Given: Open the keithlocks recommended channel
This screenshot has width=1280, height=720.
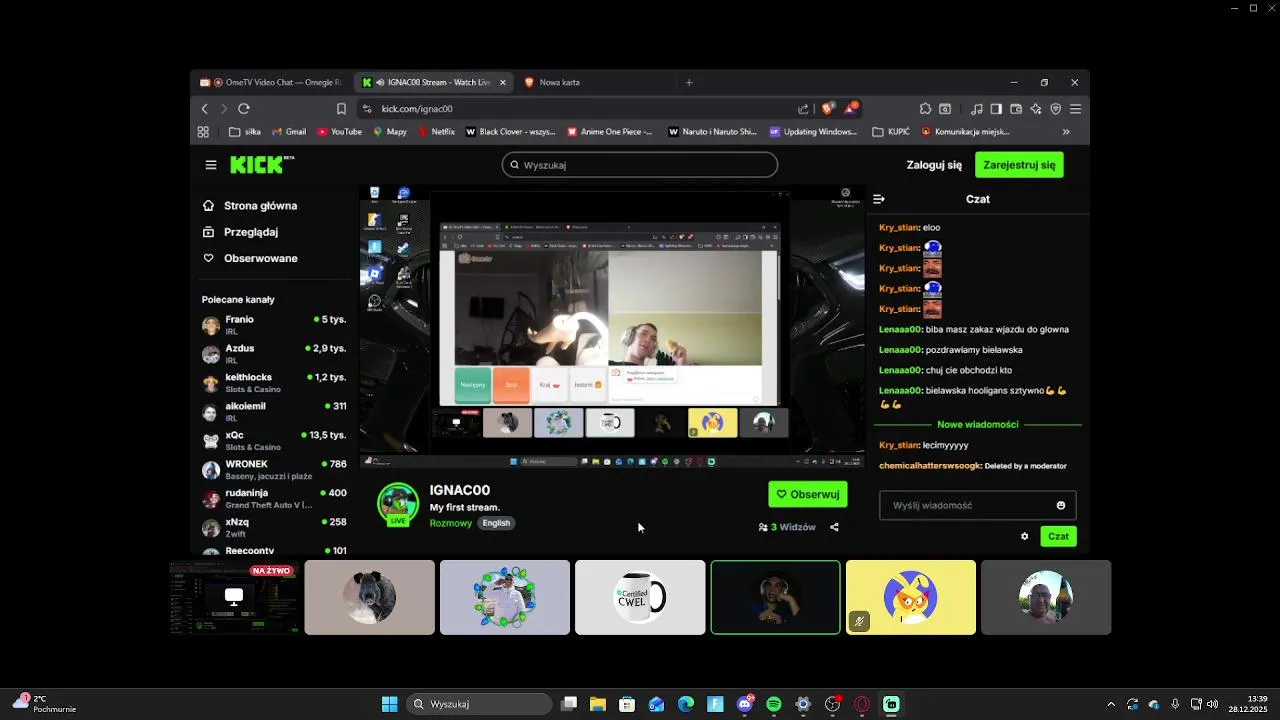Looking at the screenshot, I should 274,383.
